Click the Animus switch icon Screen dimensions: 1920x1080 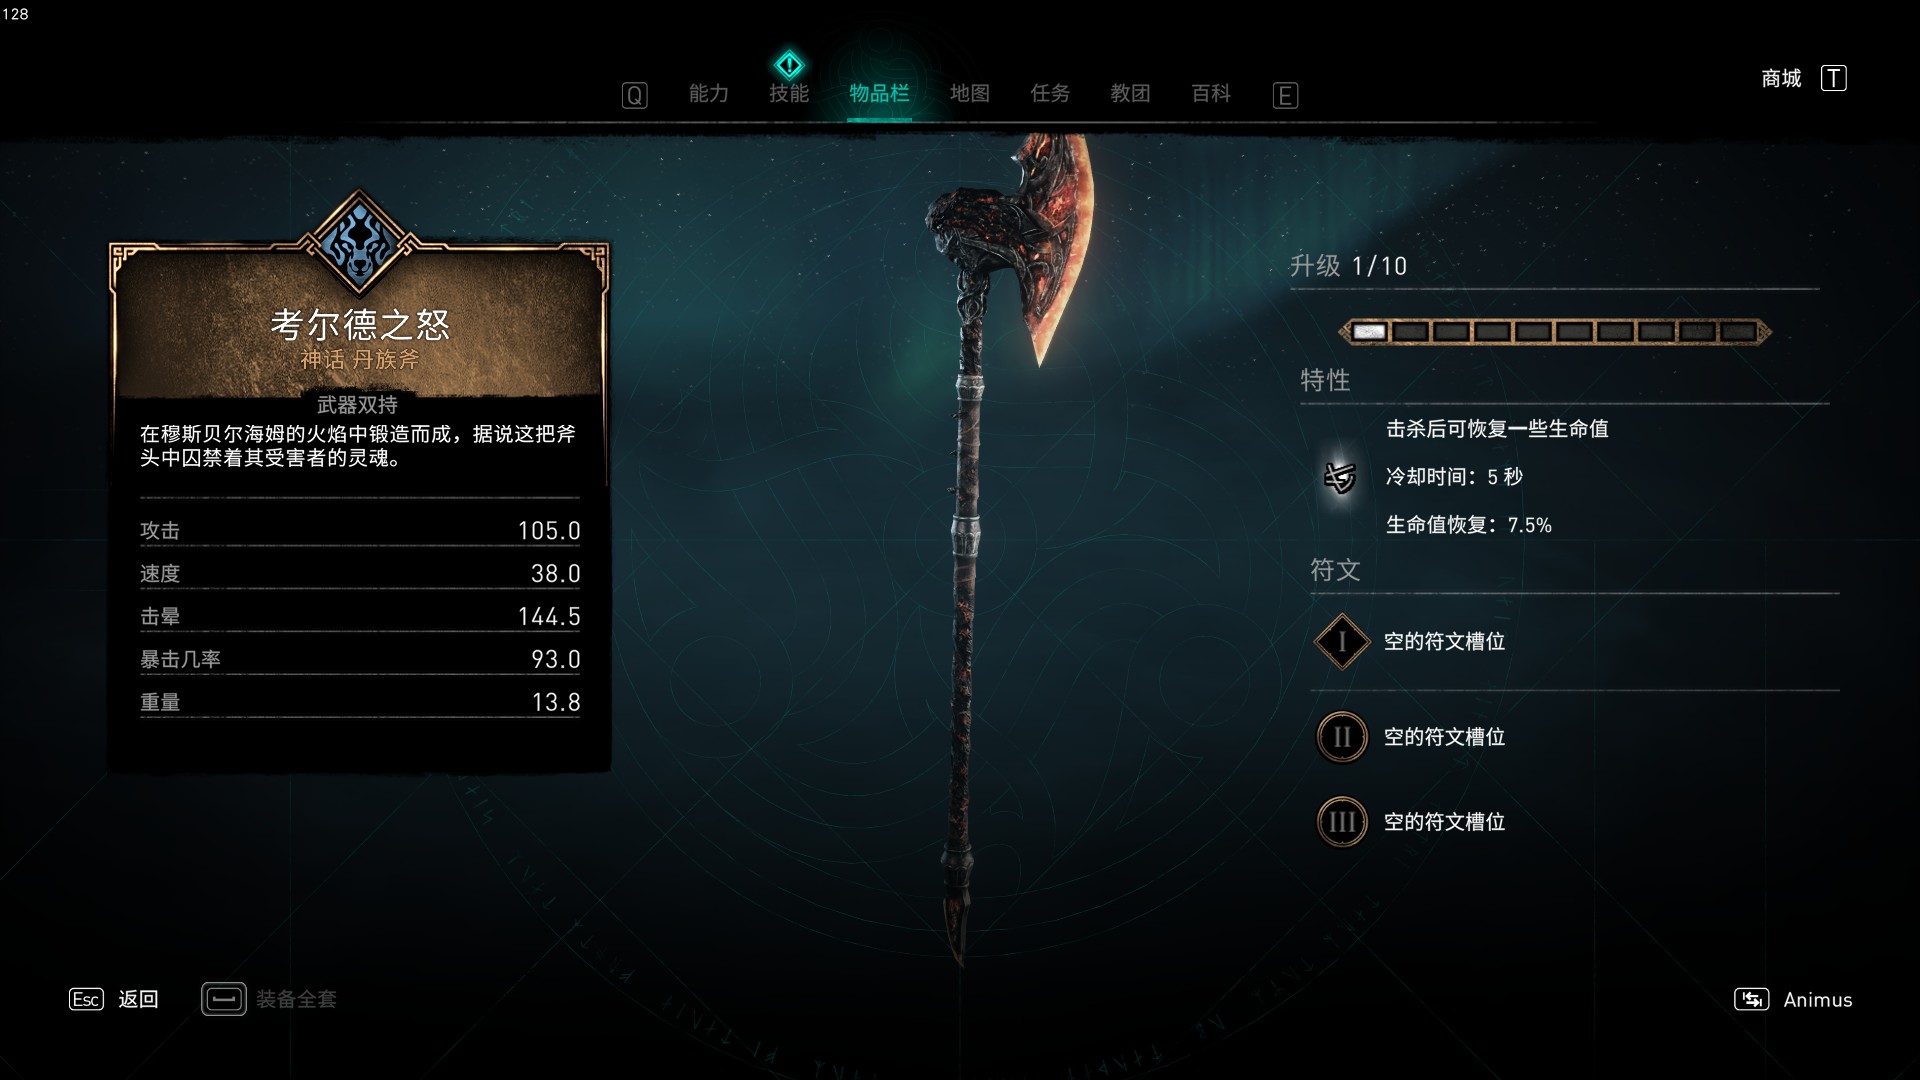tap(1751, 999)
